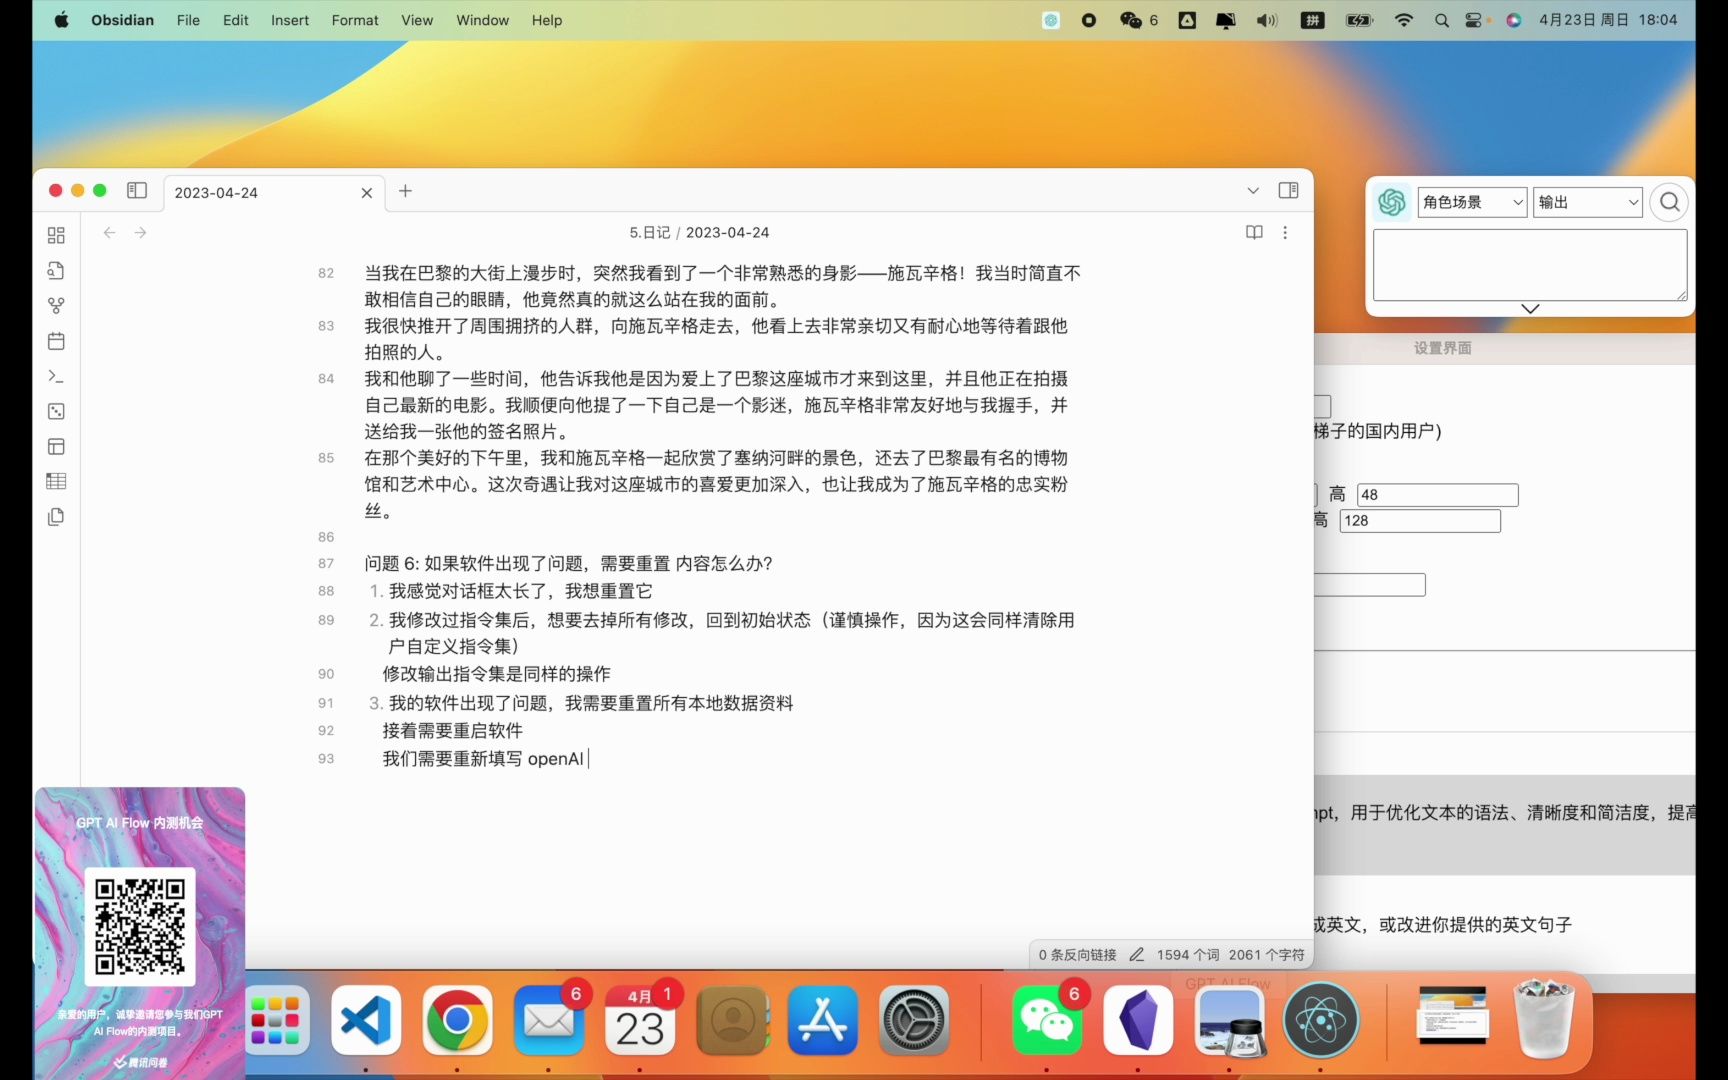
Task: Click the search magnifier in GPT AI Flow panel
Action: (x=1668, y=202)
